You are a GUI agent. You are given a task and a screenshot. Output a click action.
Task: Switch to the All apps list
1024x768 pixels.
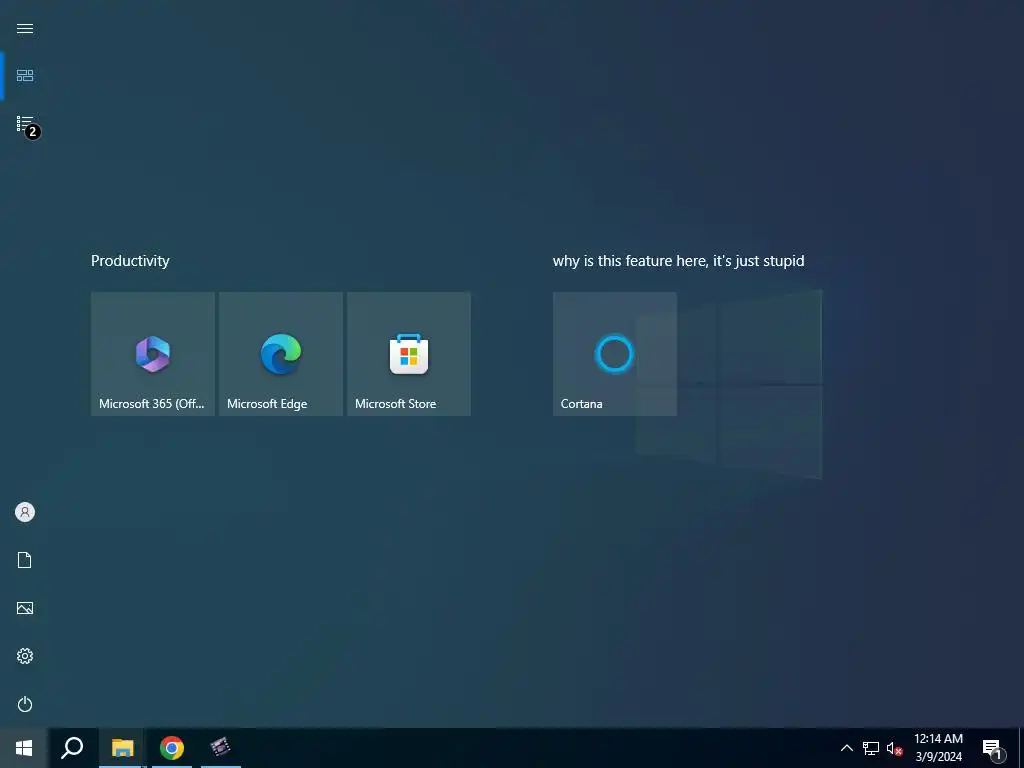click(x=25, y=123)
